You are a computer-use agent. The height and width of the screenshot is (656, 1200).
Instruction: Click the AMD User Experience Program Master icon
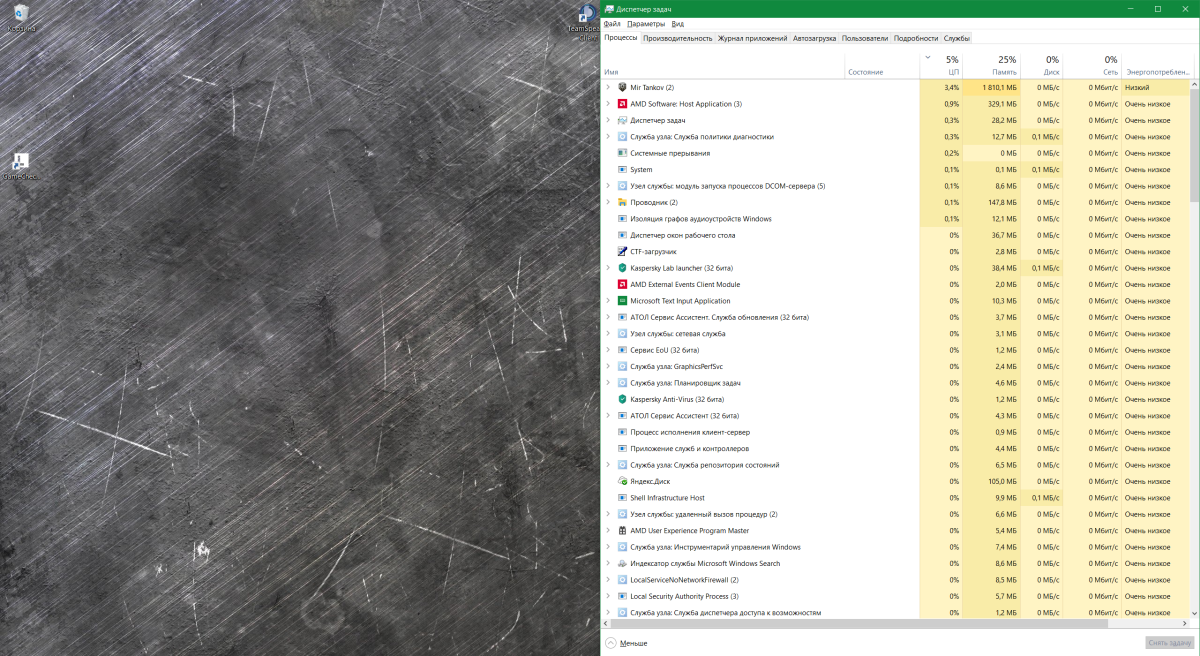622,531
